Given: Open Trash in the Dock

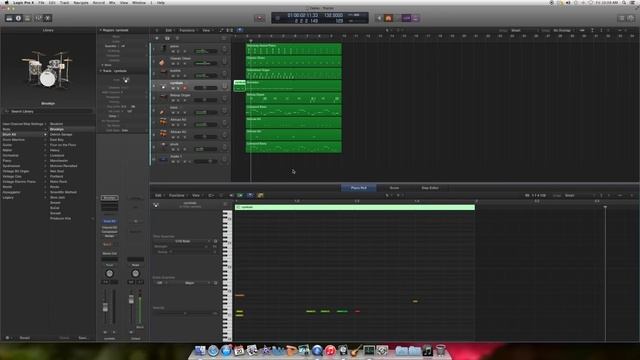Looking at the screenshot, I should pos(440,351).
